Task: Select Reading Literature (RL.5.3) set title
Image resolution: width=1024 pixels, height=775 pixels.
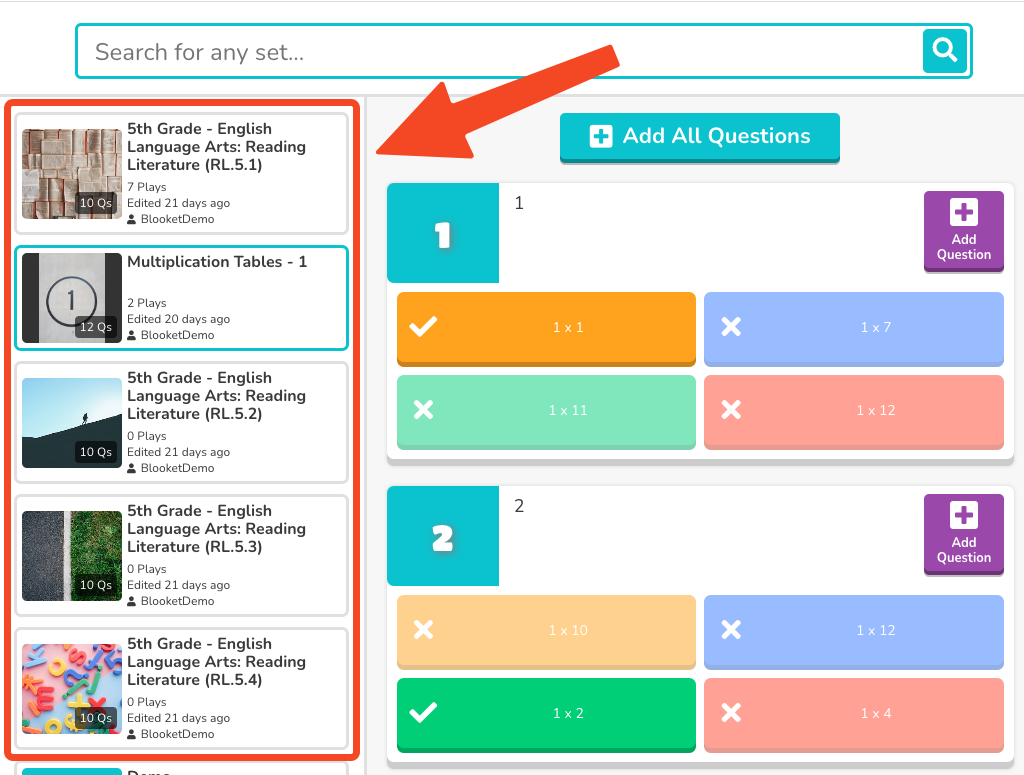Action: click(216, 529)
